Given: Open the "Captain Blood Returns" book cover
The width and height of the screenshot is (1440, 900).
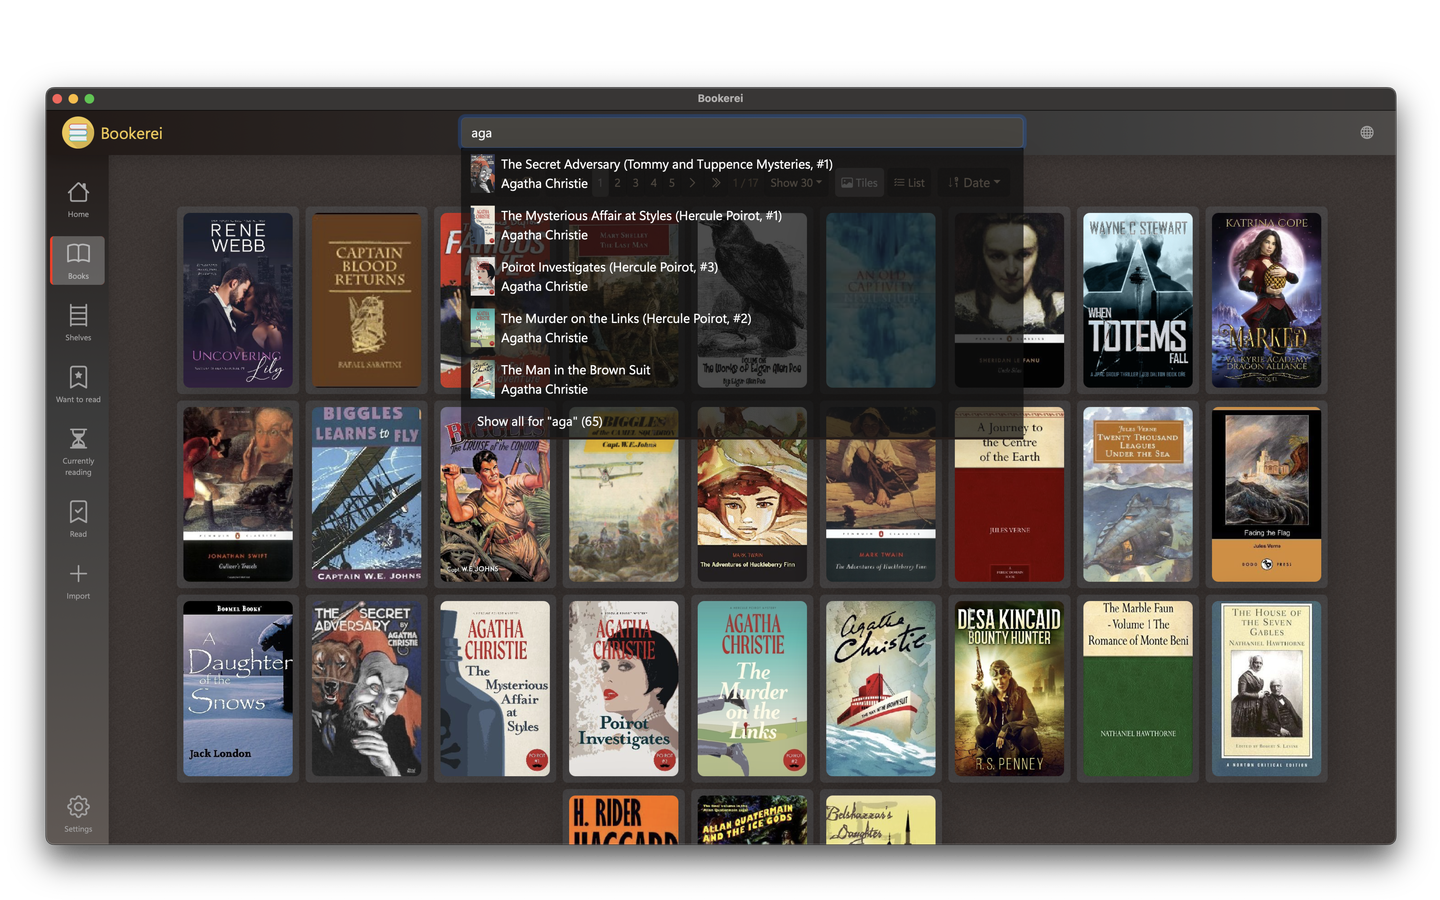Looking at the screenshot, I should (367, 300).
